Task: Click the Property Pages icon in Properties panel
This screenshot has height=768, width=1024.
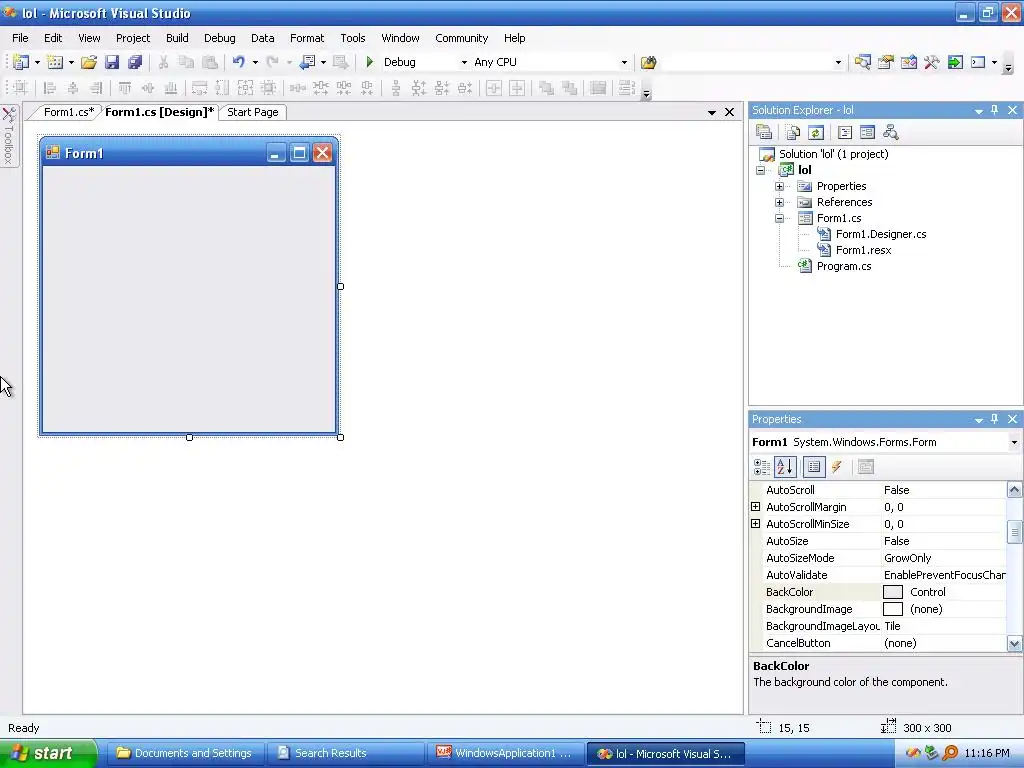Action: pyautogui.click(x=865, y=466)
